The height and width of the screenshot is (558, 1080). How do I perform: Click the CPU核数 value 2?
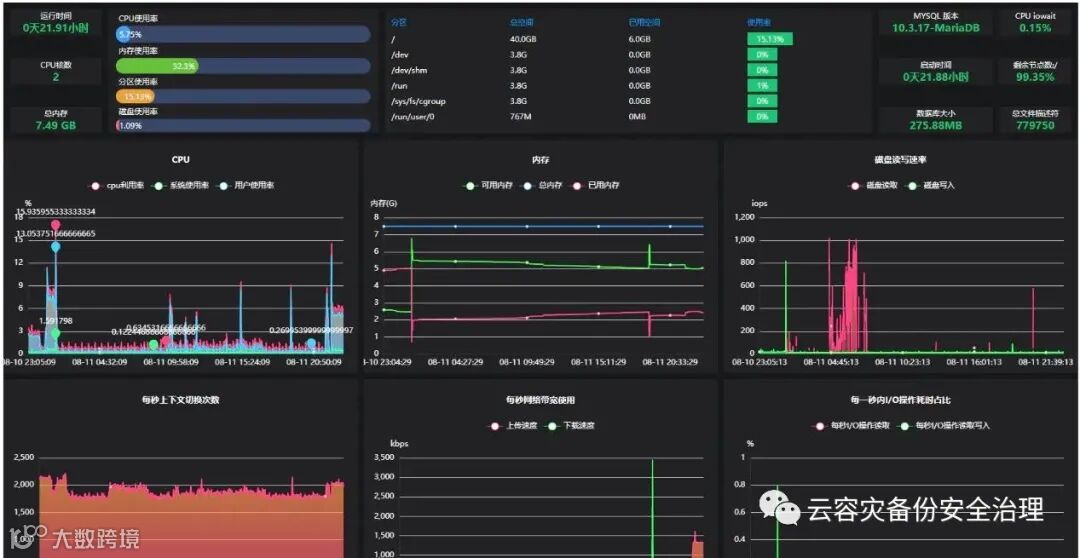(56, 77)
